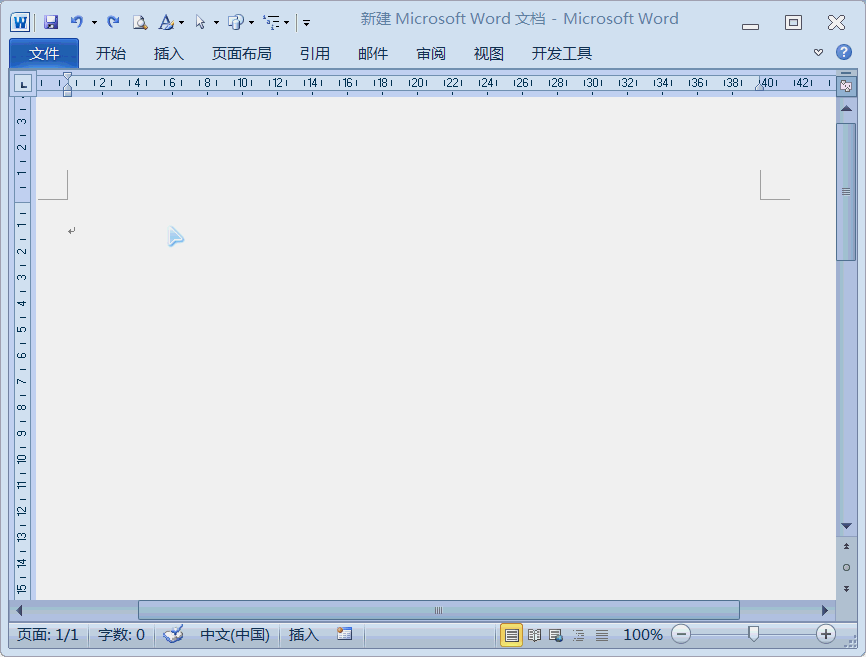The image size is (866, 657).
Task: Click the Save icon on Quick Access Toolbar
Action: pos(52,21)
